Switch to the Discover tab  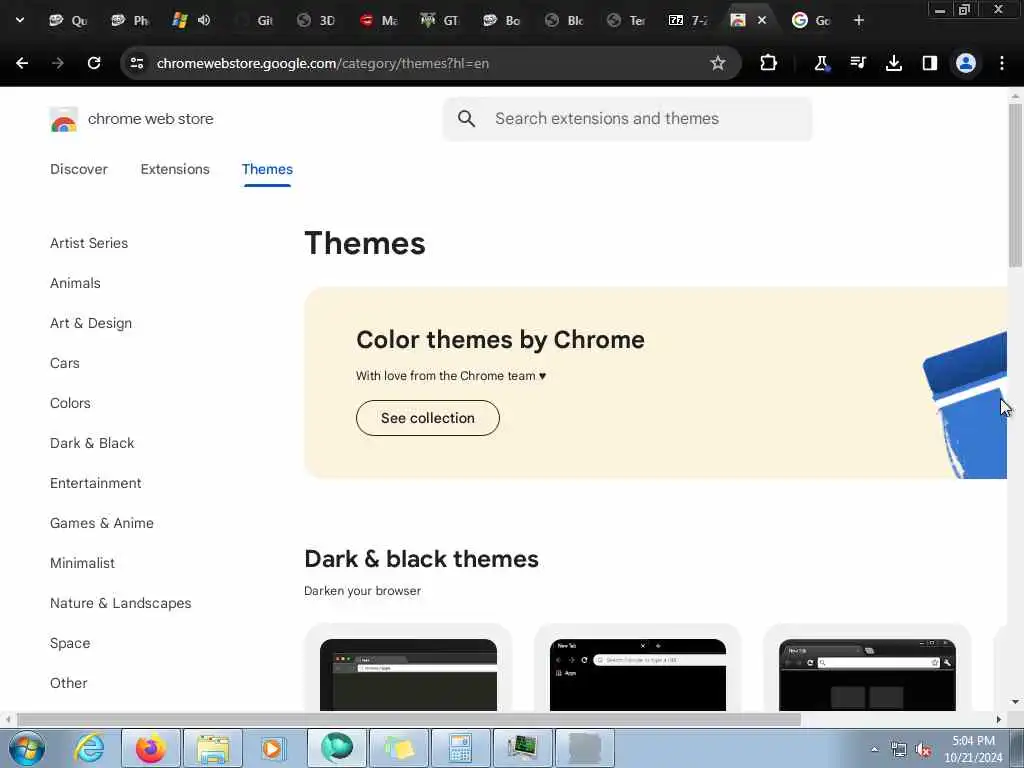tap(79, 169)
